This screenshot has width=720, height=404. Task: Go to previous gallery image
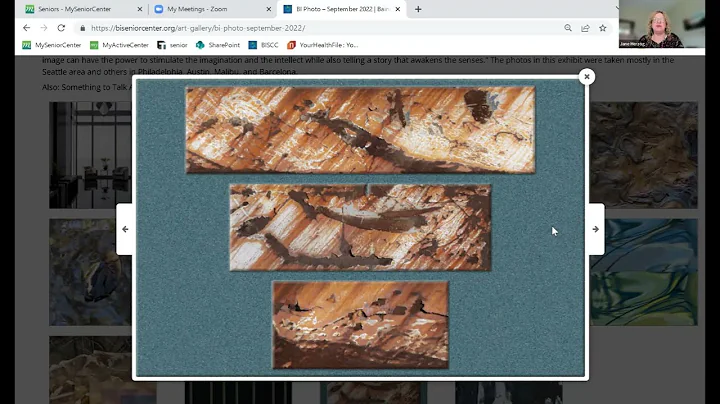125,229
